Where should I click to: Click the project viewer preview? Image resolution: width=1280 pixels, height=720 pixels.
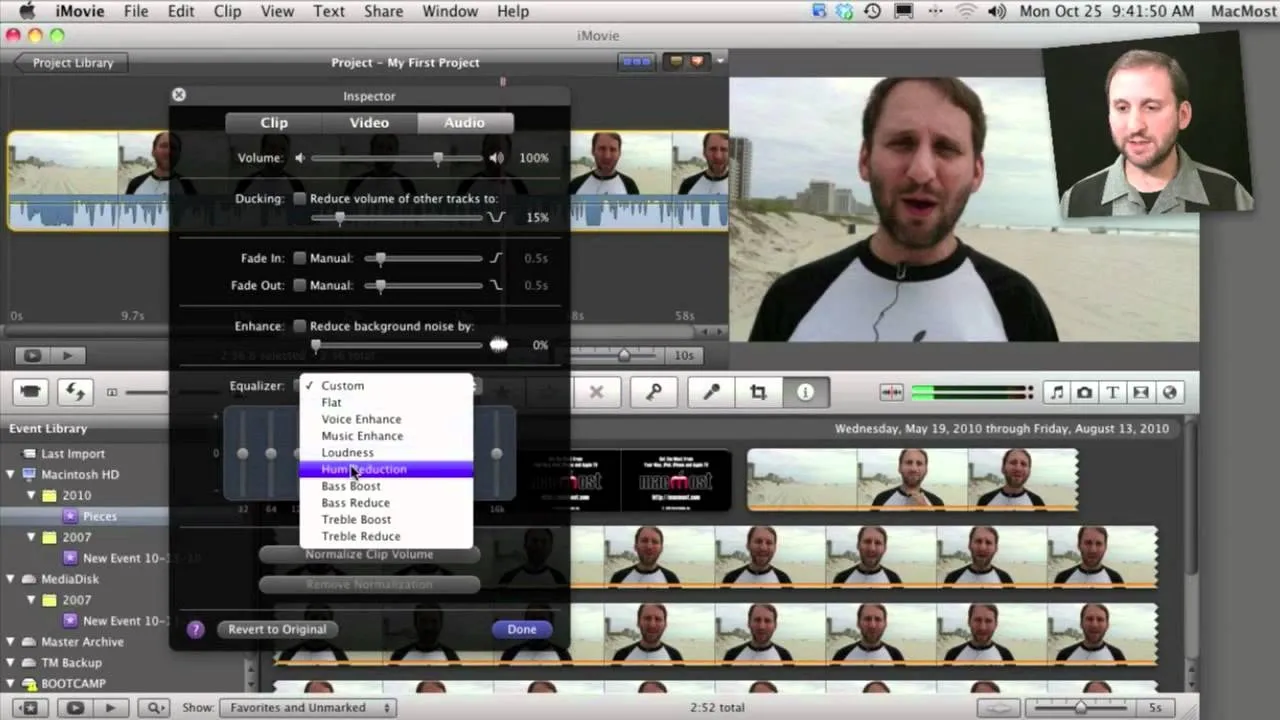[964, 209]
